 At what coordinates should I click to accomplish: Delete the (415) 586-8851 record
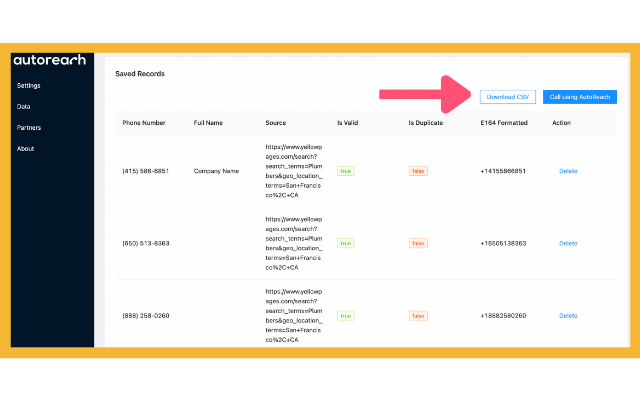[x=568, y=171]
